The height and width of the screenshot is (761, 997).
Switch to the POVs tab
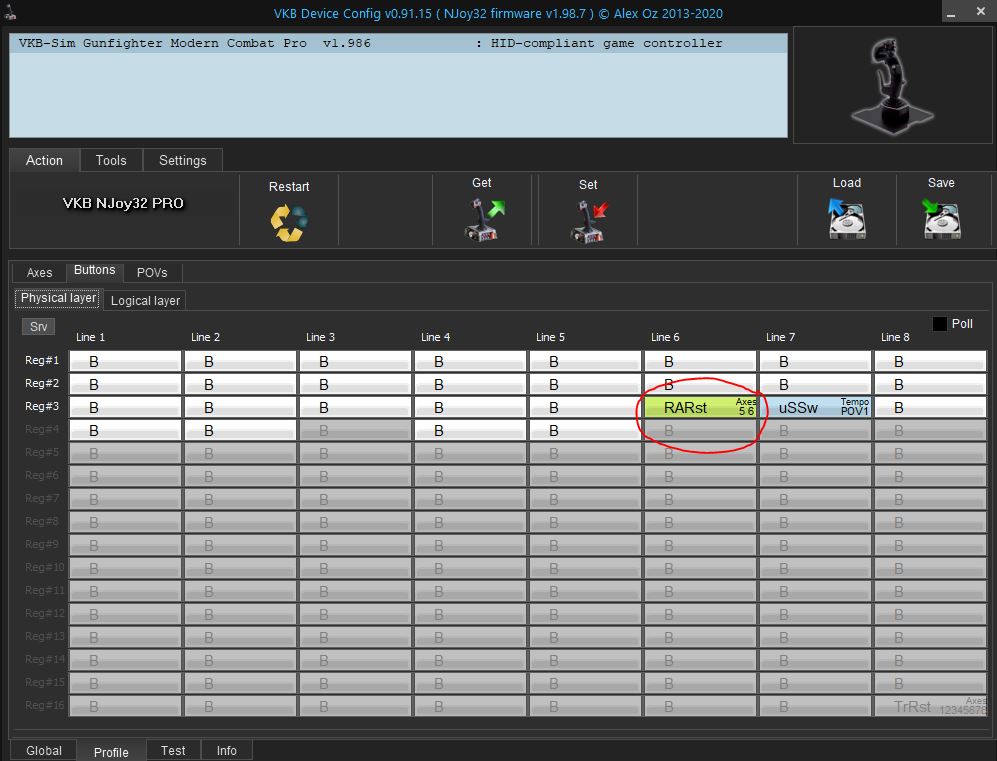(152, 273)
